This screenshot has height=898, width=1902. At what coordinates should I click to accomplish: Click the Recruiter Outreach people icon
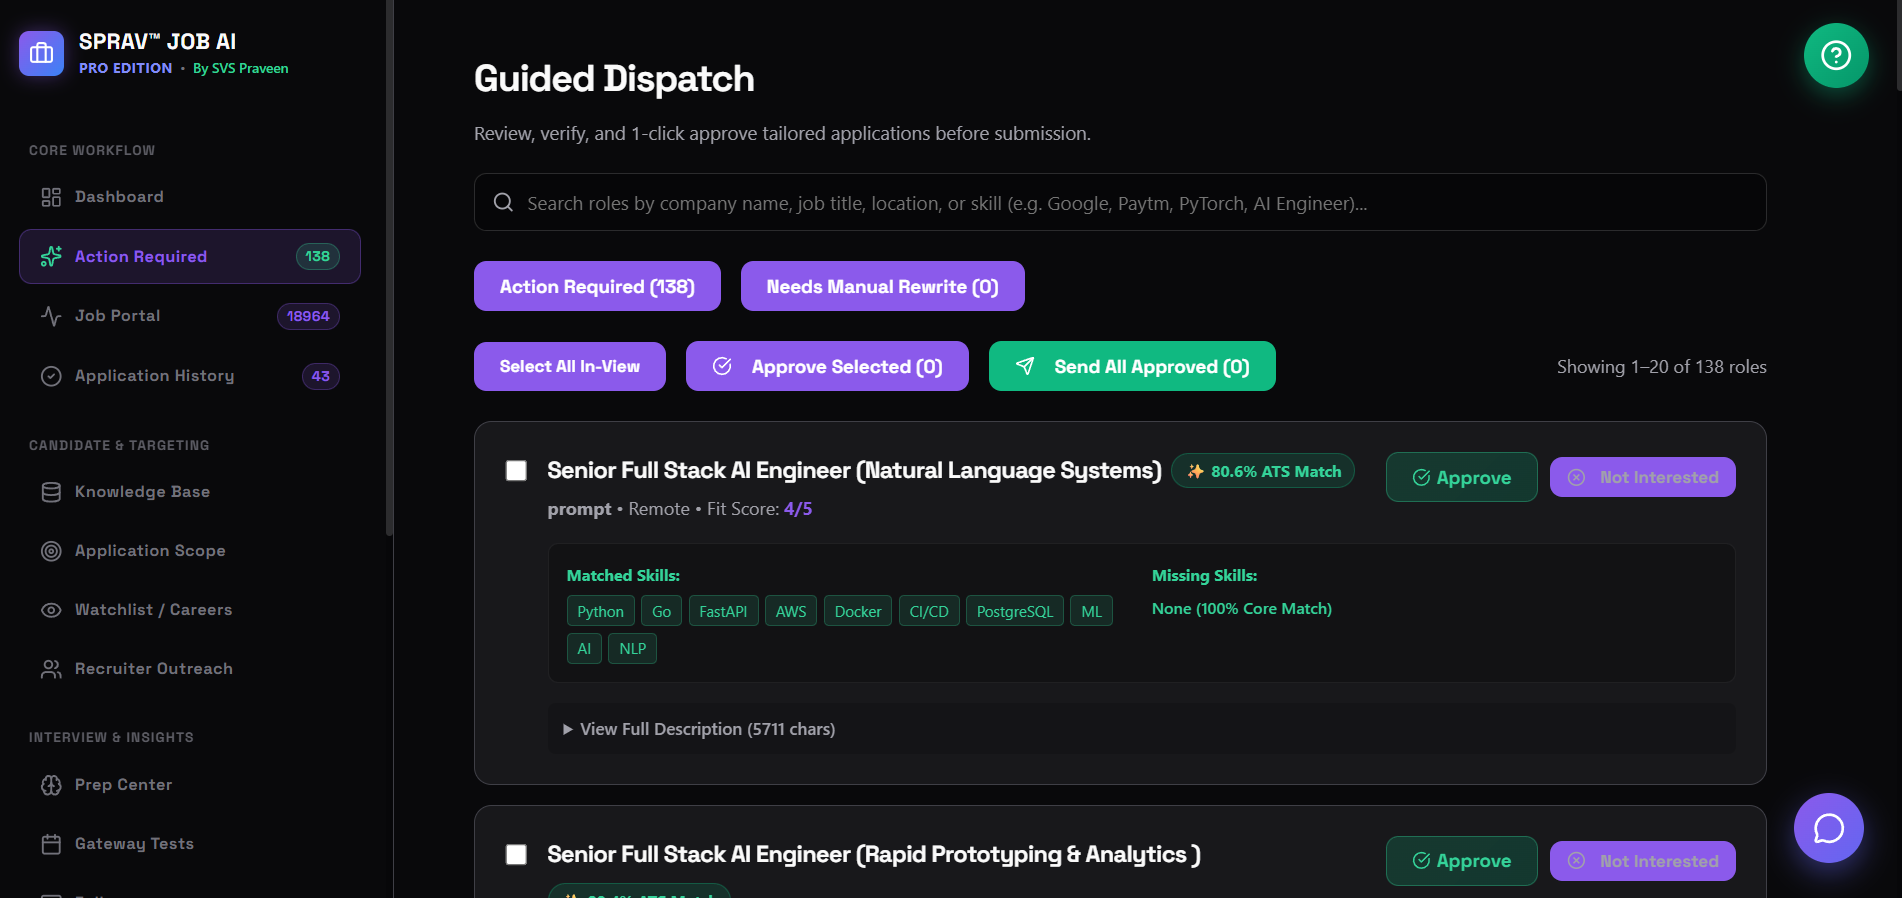[x=51, y=669]
